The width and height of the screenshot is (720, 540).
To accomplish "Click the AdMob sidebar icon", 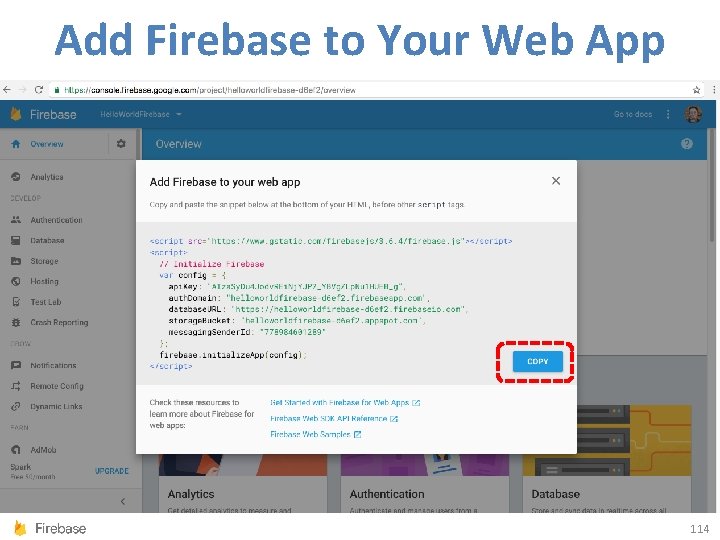I will (16, 450).
